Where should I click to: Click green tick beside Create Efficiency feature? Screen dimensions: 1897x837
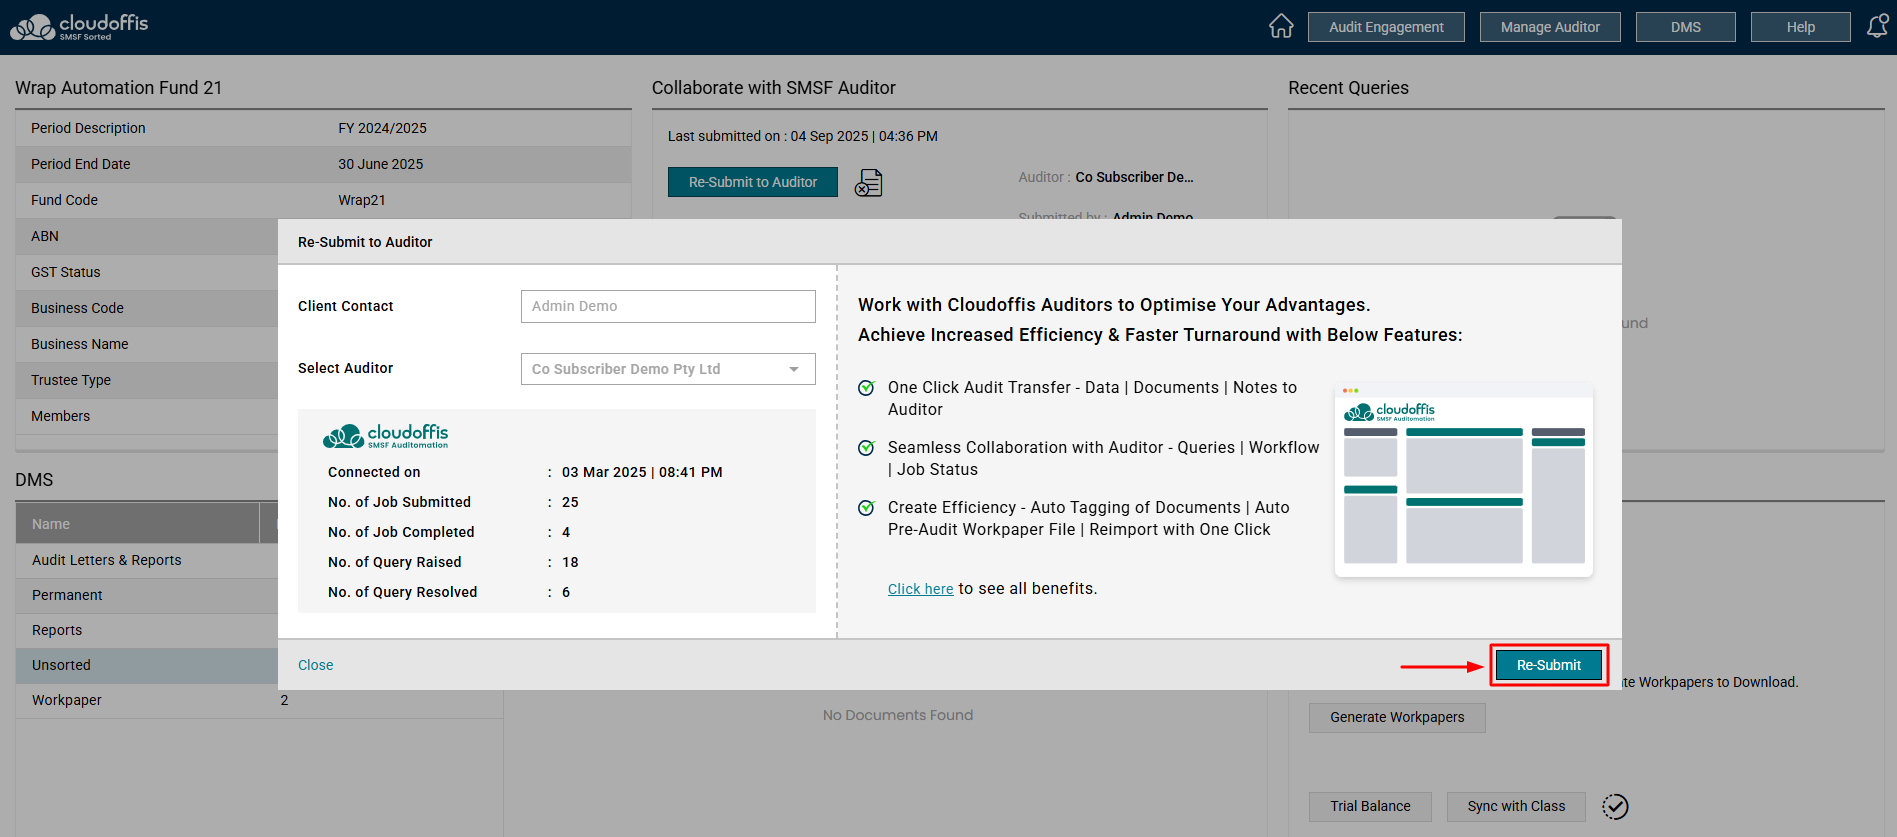867,508
